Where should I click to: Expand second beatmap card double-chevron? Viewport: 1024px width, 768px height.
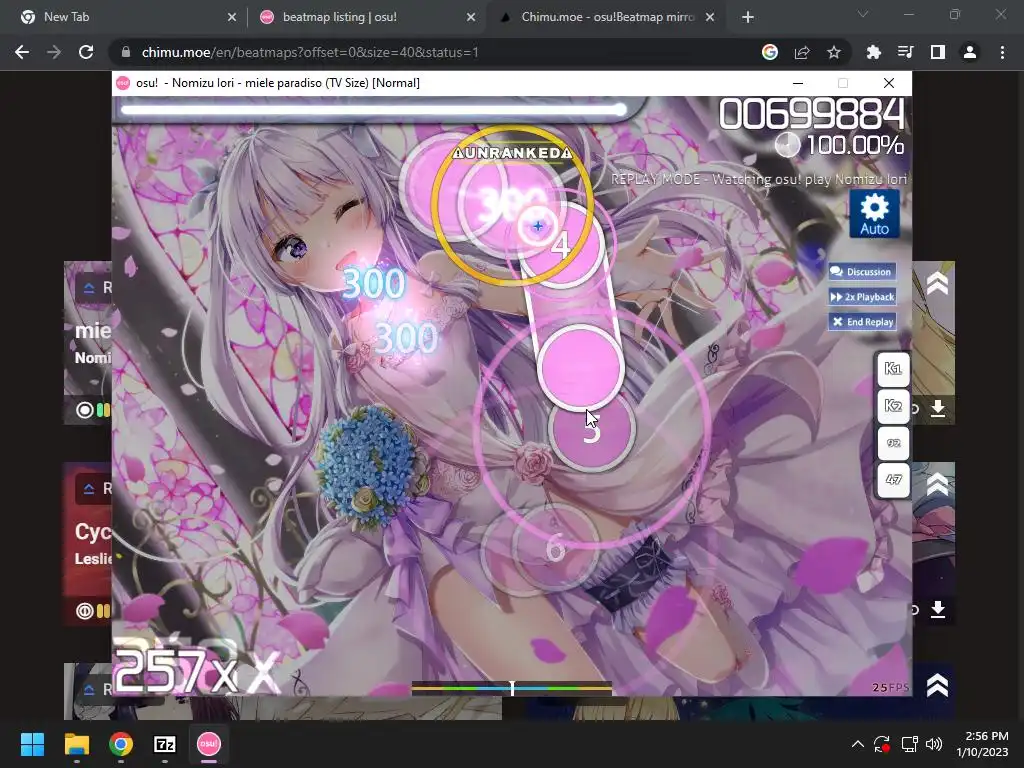[x=937, y=484]
